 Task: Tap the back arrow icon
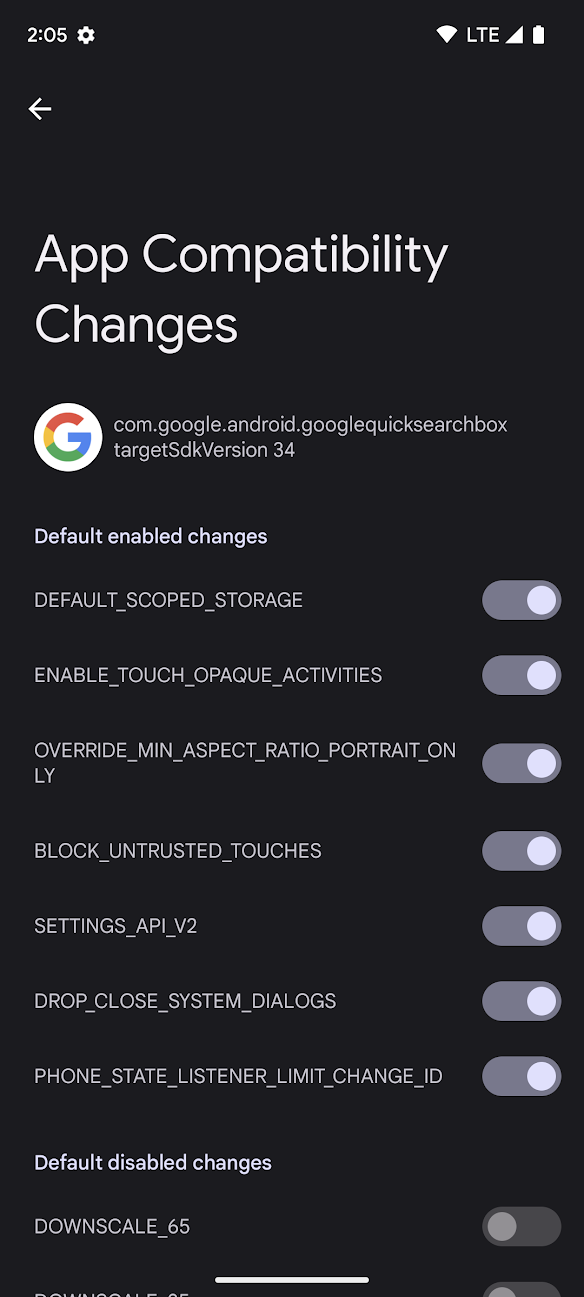pos(40,109)
